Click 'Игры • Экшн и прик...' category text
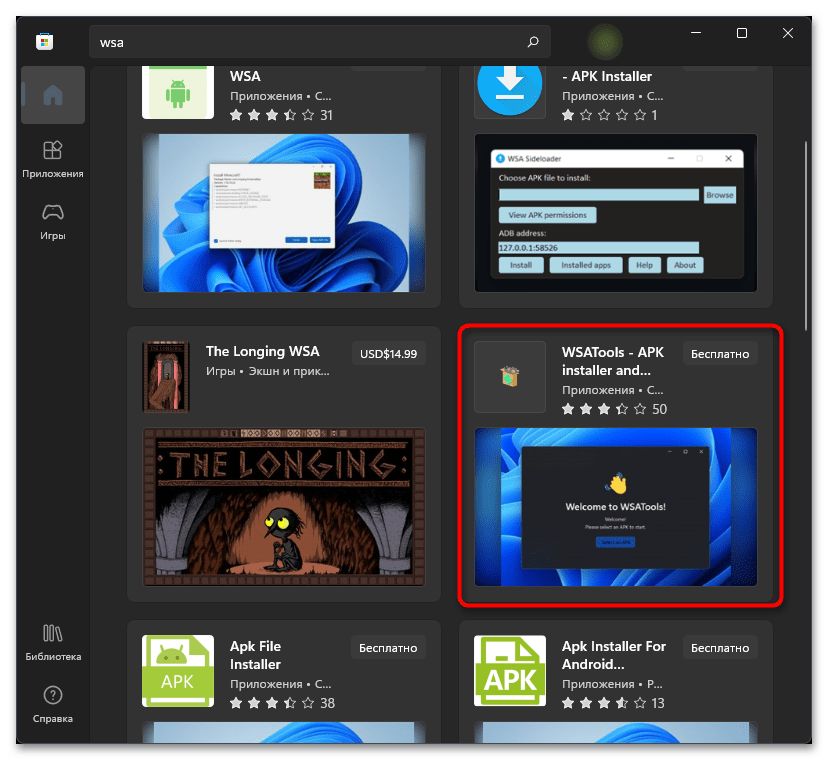 [x=268, y=371]
